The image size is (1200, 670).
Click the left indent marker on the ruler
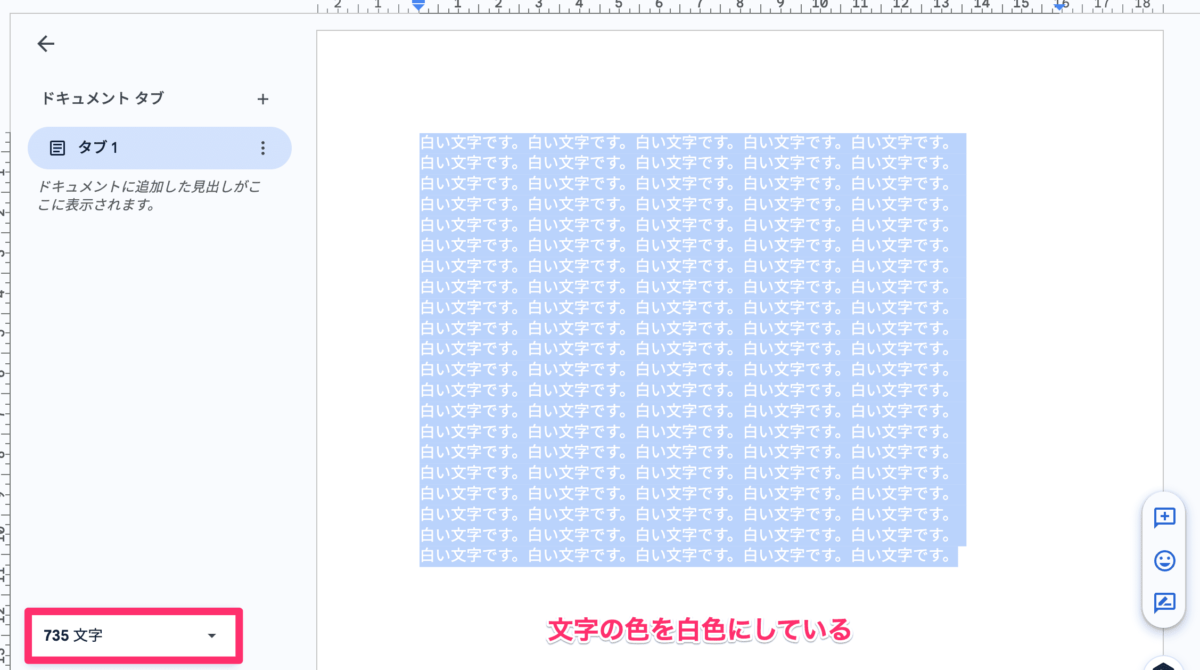[x=419, y=5]
